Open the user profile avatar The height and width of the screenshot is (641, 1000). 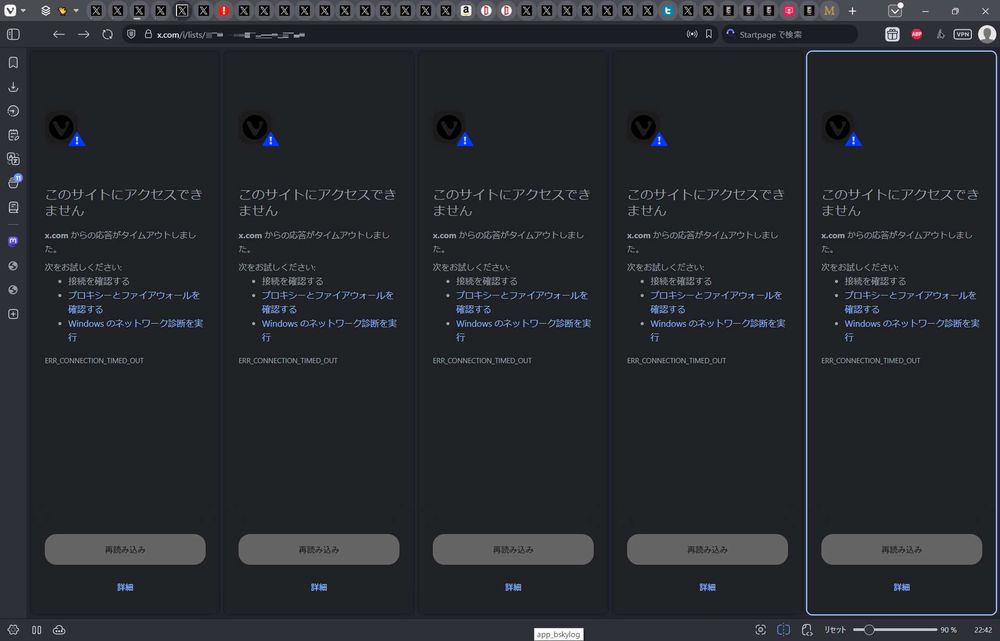987,34
